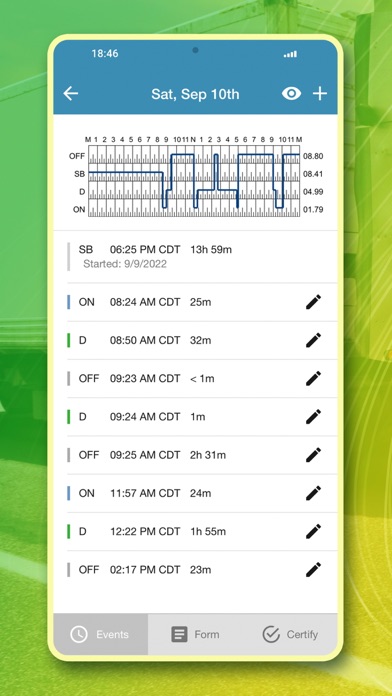Edit the OFF 09:25 AM event

click(x=313, y=455)
